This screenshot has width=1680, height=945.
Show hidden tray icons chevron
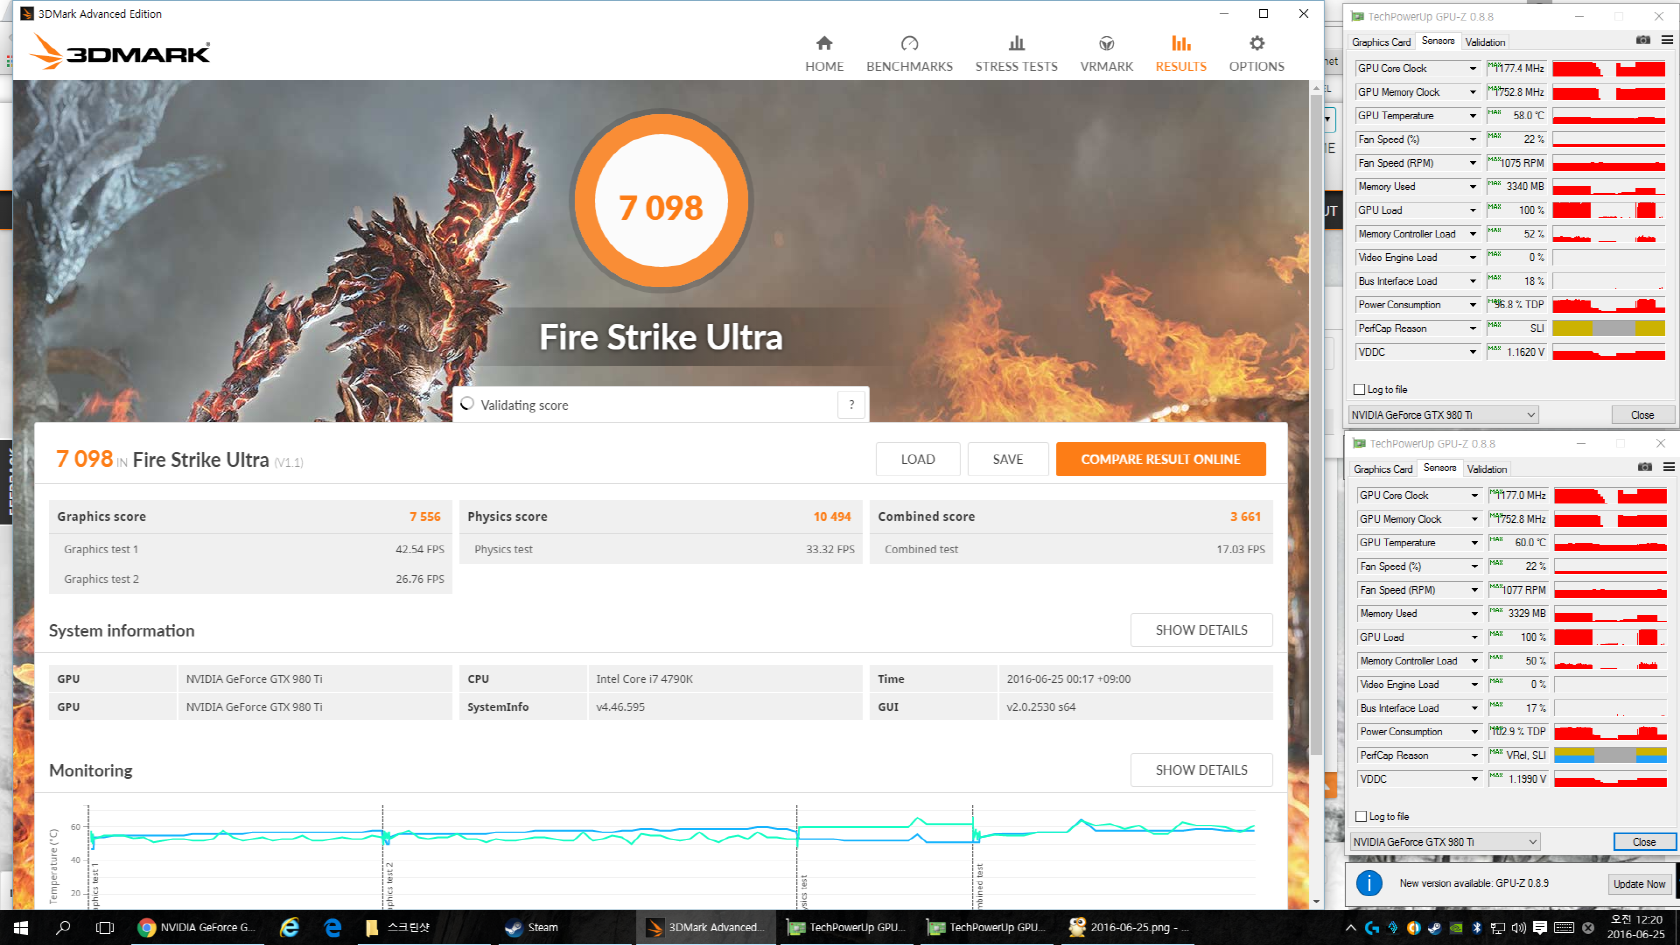click(x=1351, y=928)
